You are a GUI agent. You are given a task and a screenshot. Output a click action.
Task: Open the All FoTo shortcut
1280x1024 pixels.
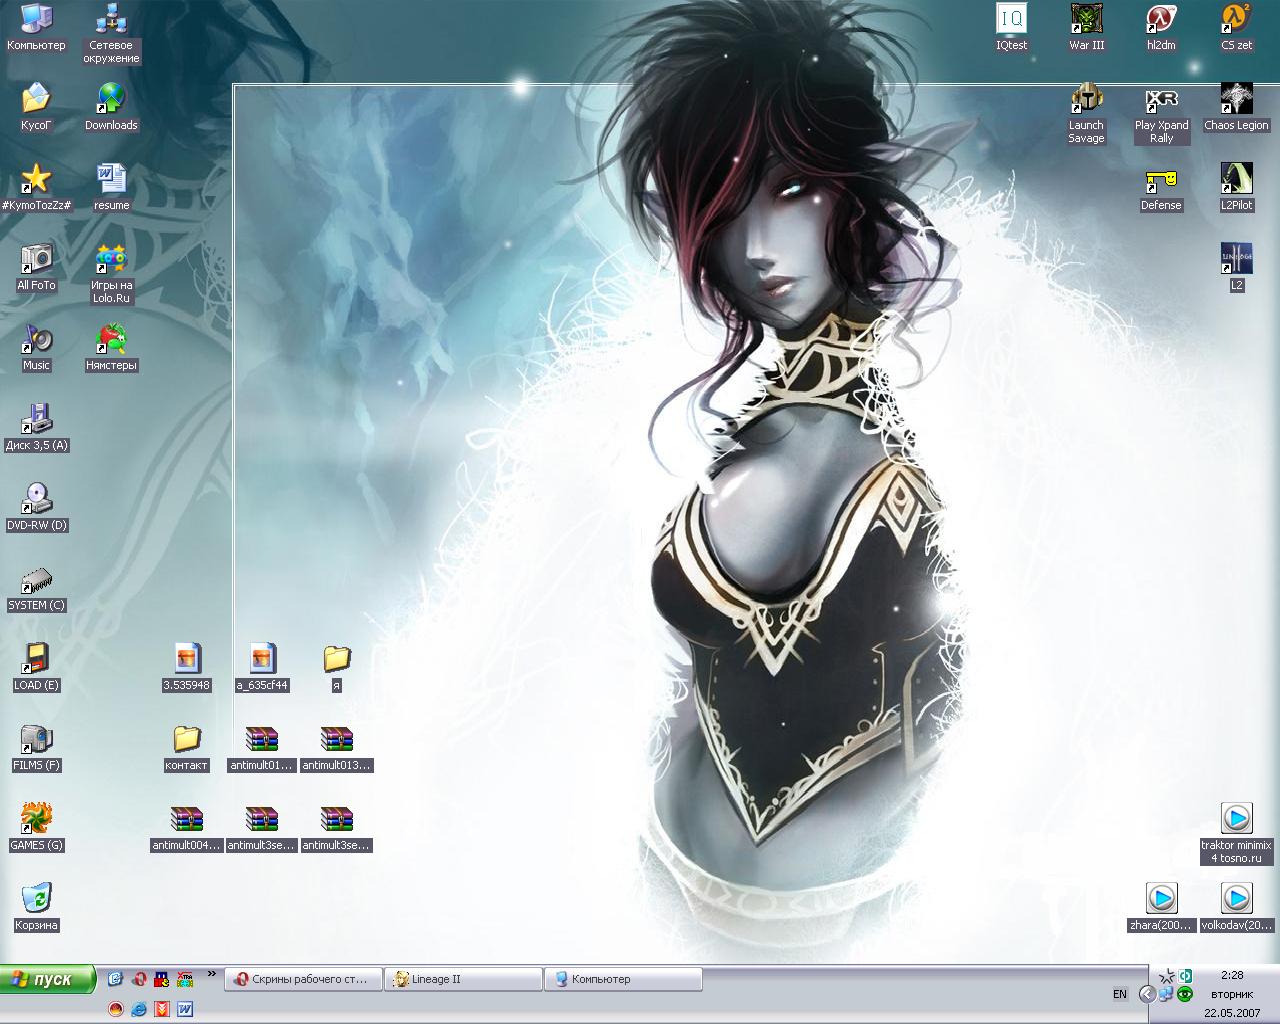(x=36, y=267)
